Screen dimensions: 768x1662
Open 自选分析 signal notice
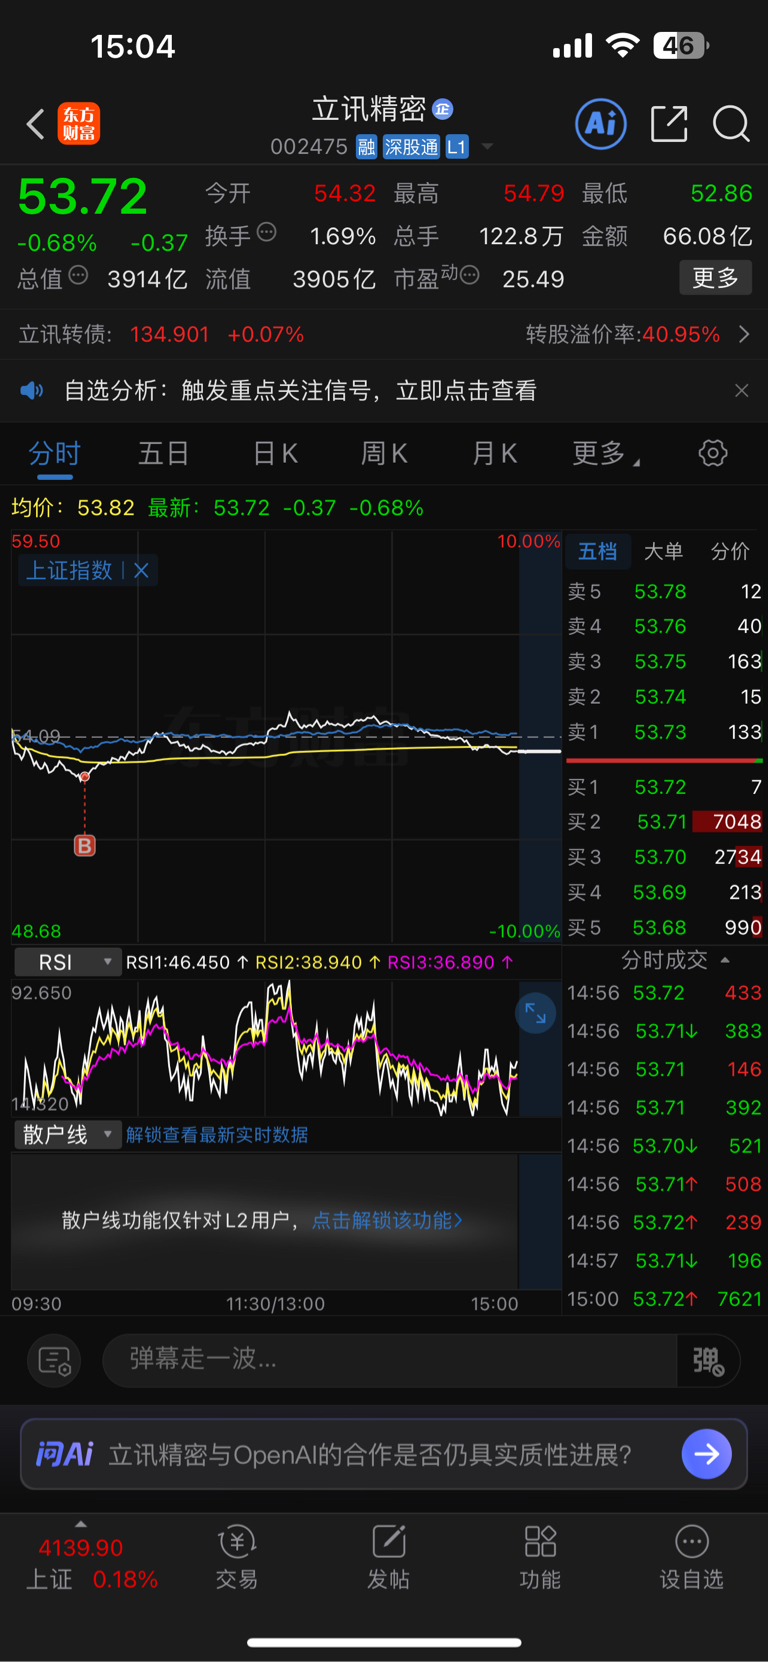[300, 390]
